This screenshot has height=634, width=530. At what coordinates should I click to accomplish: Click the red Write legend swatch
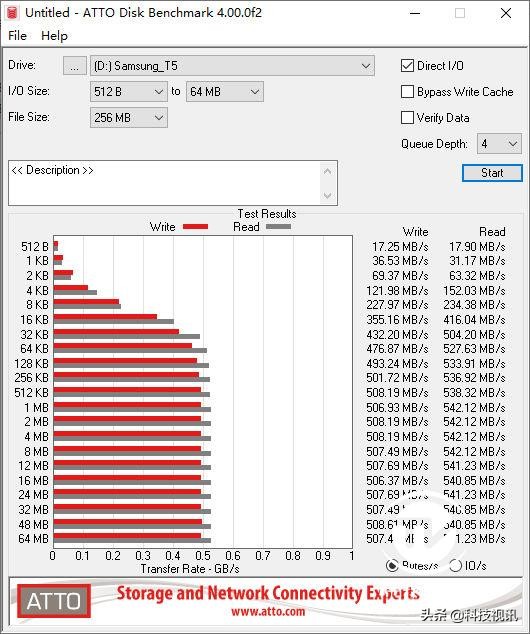click(x=195, y=226)
